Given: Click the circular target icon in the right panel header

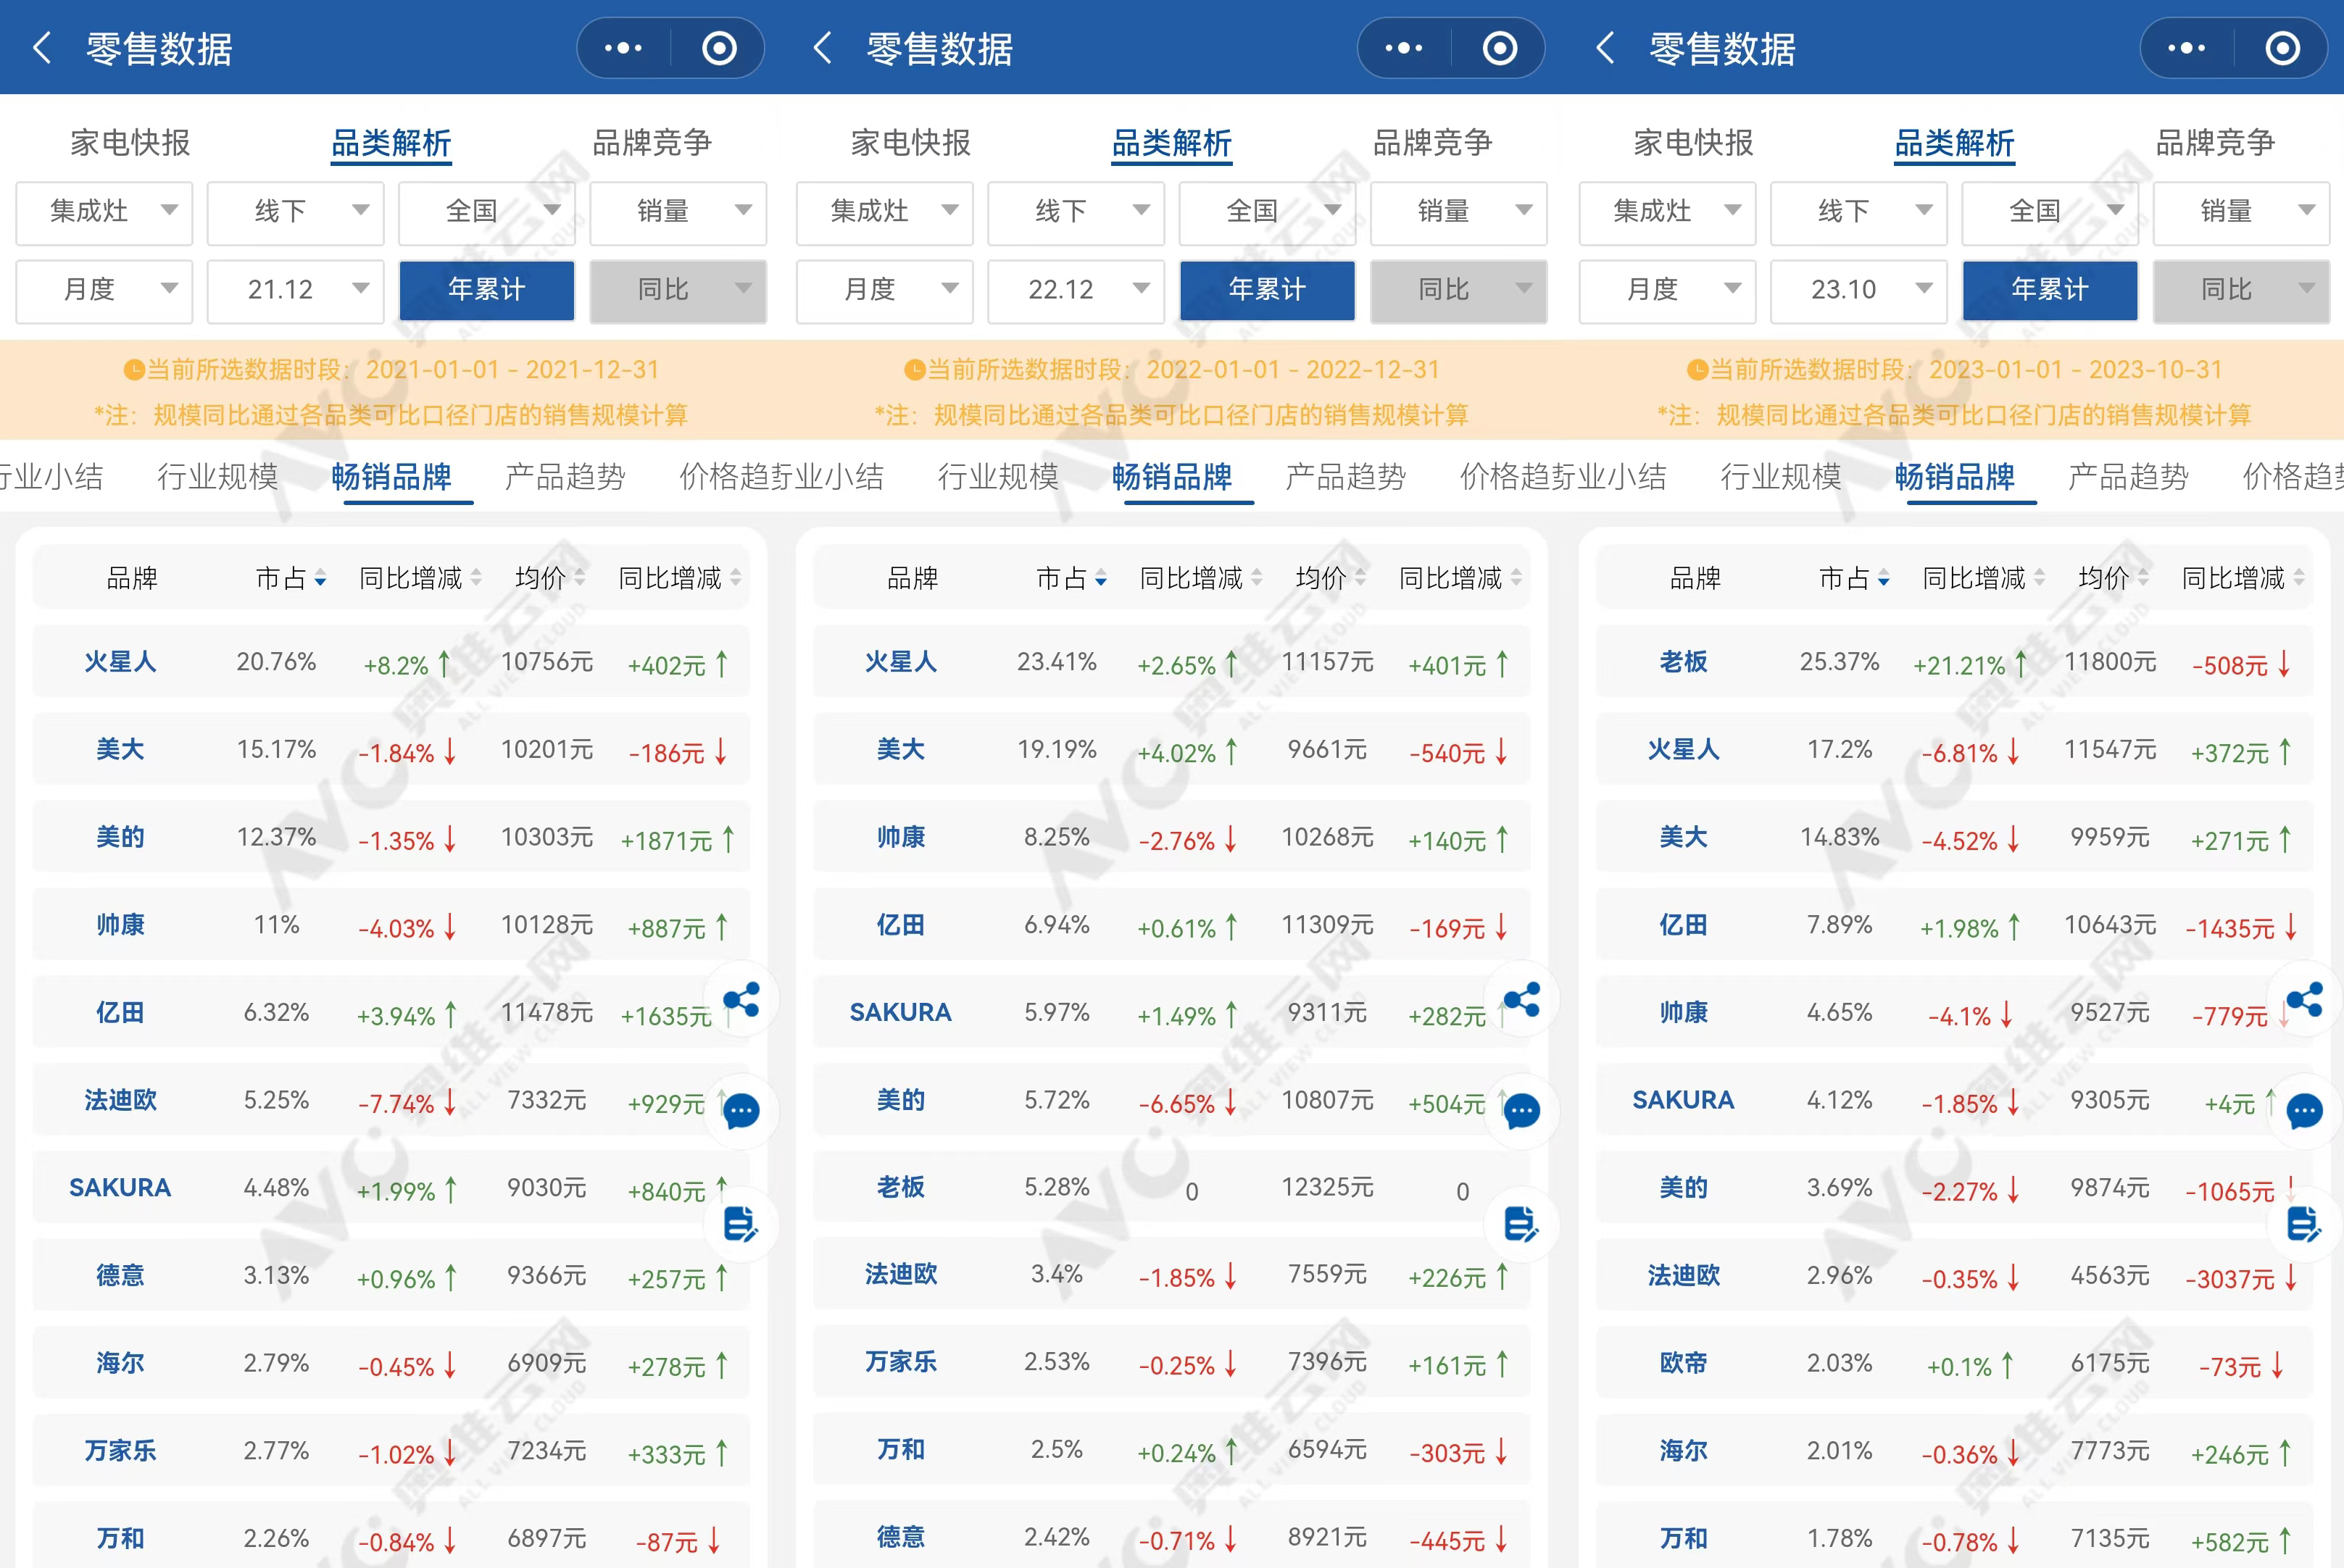Looking at the screenshot, I should point(2282,48).
